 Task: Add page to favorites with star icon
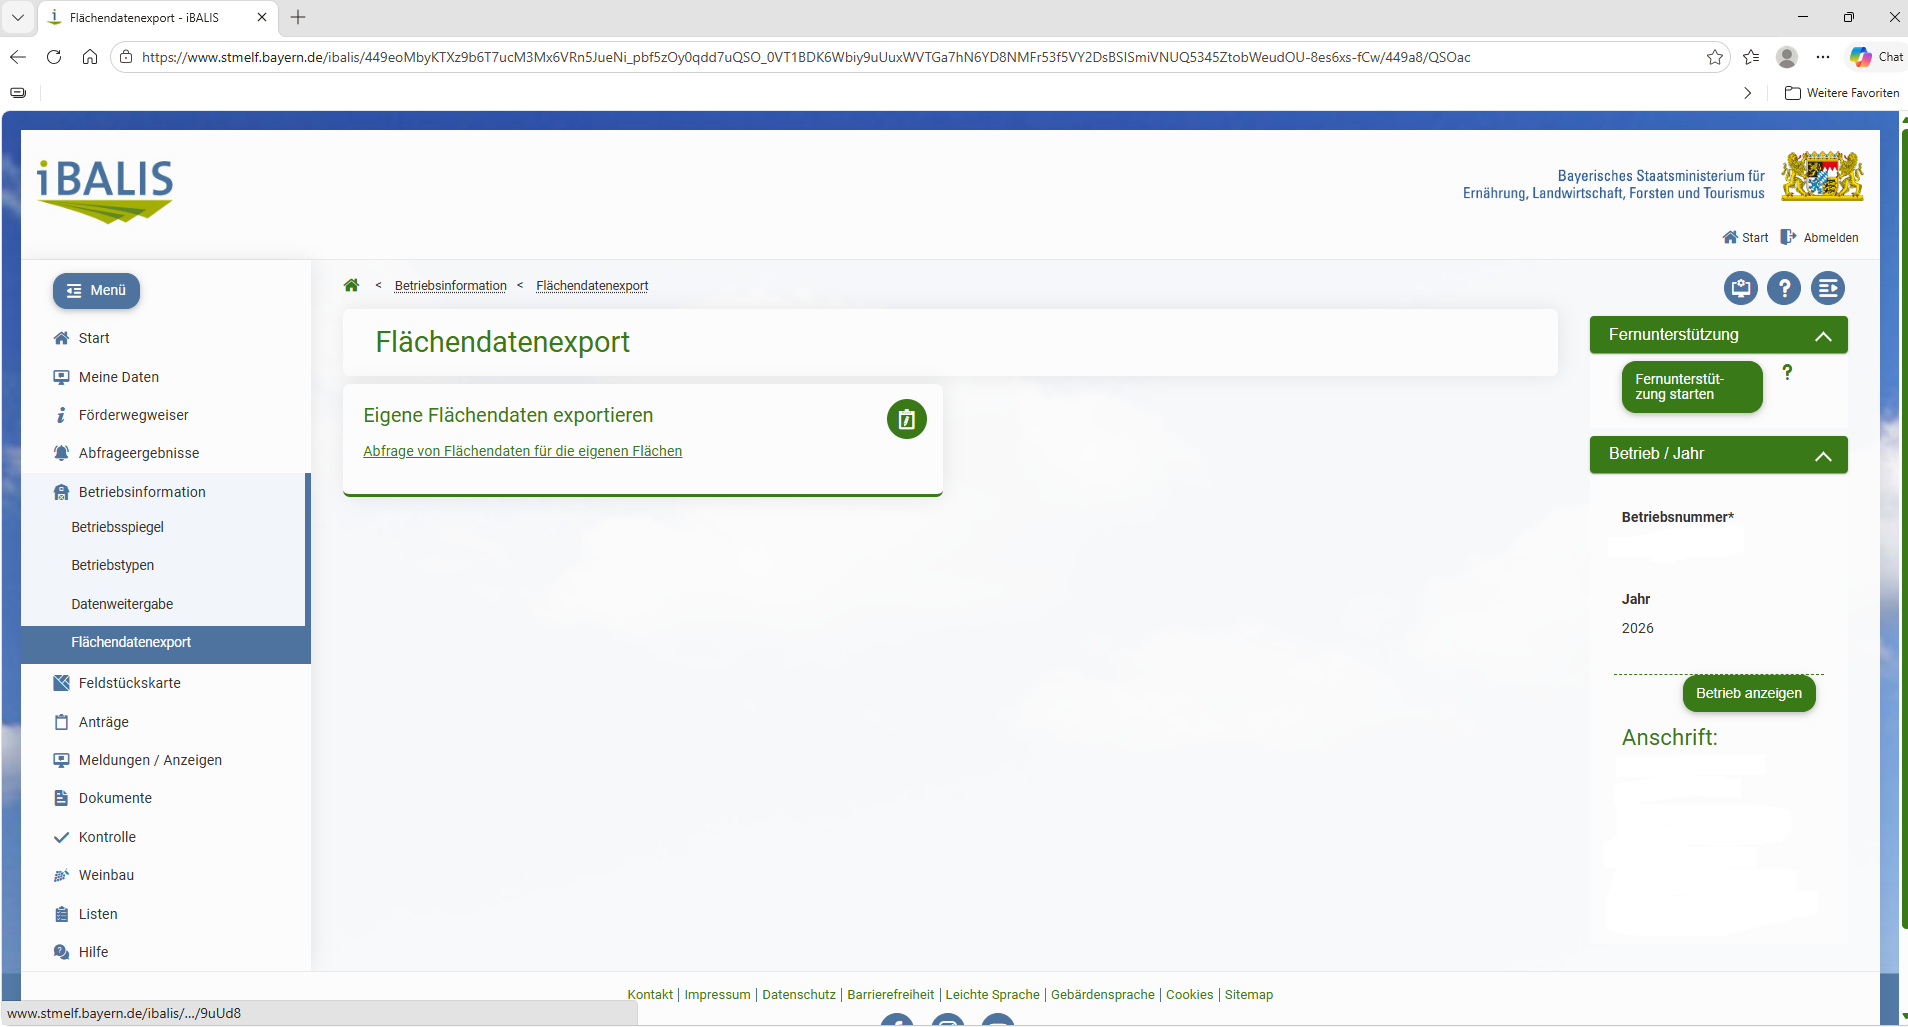pyautogui.click(x=1715, y=57)
